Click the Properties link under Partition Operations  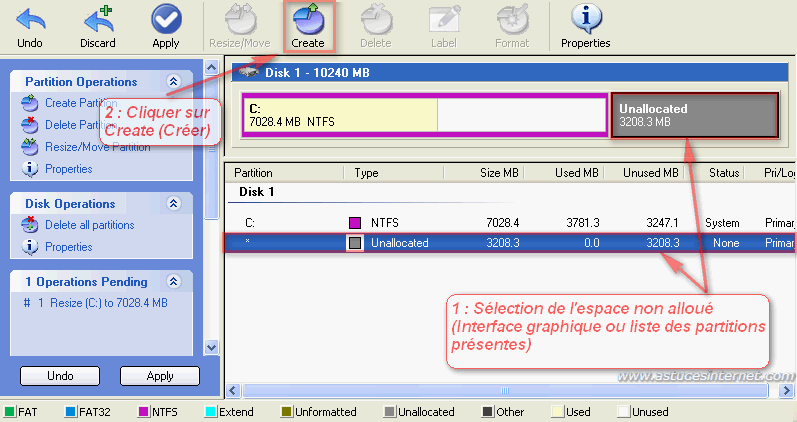(x=69, y=169)
